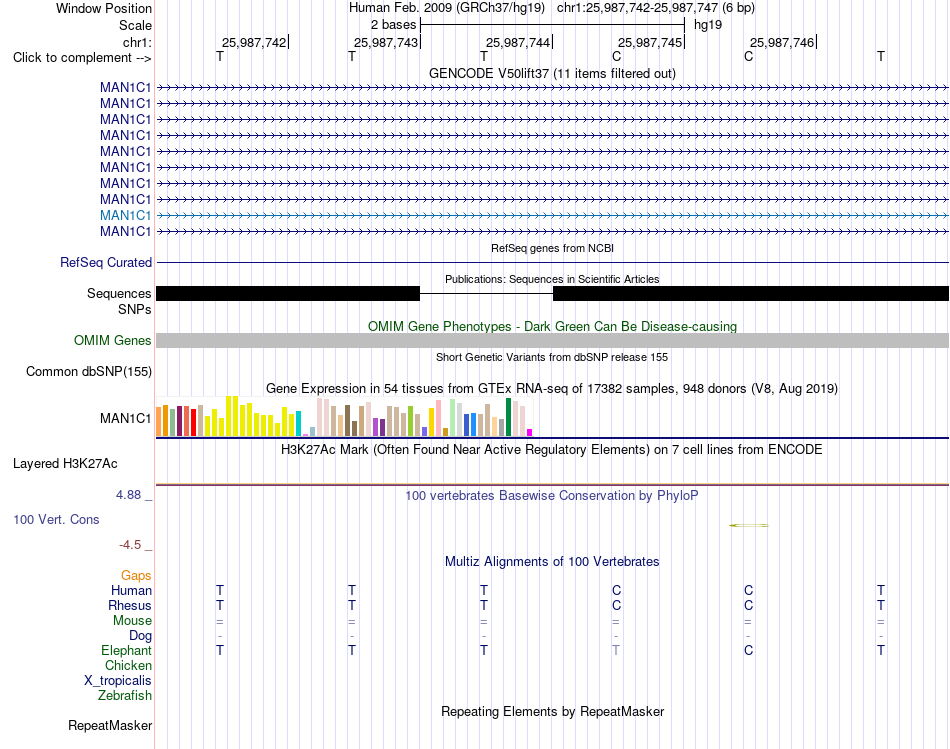Select the Dog alignment row label
Viewport: 950px width, 749px height.
pyautogui.click(x=140, y=635)
